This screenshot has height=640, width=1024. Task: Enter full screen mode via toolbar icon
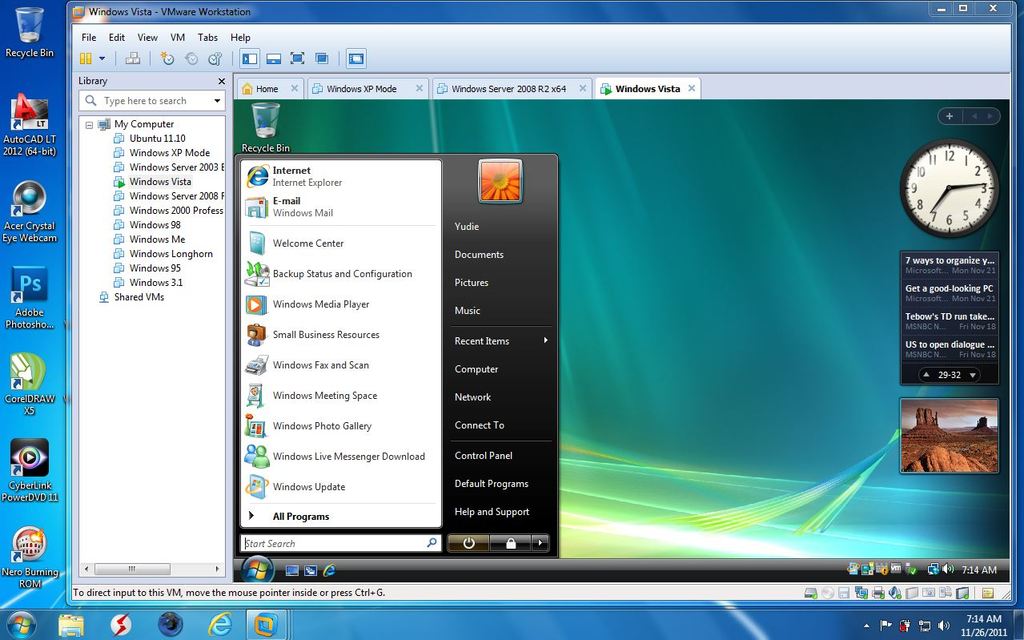[297, 59]
